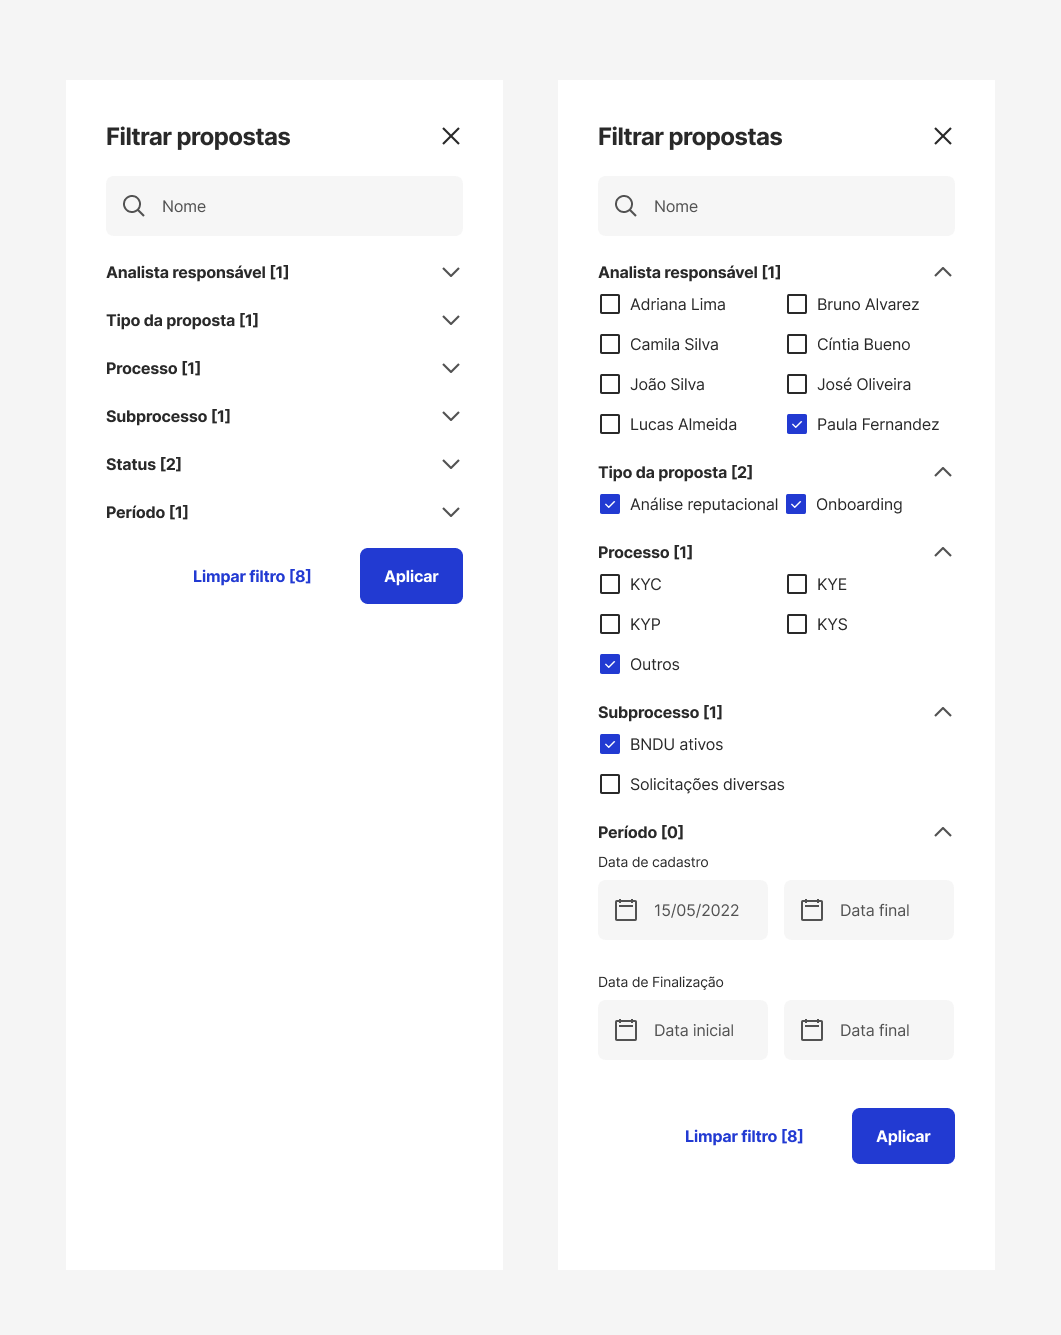Click the search icon in the left panel

tap(134, 206)
